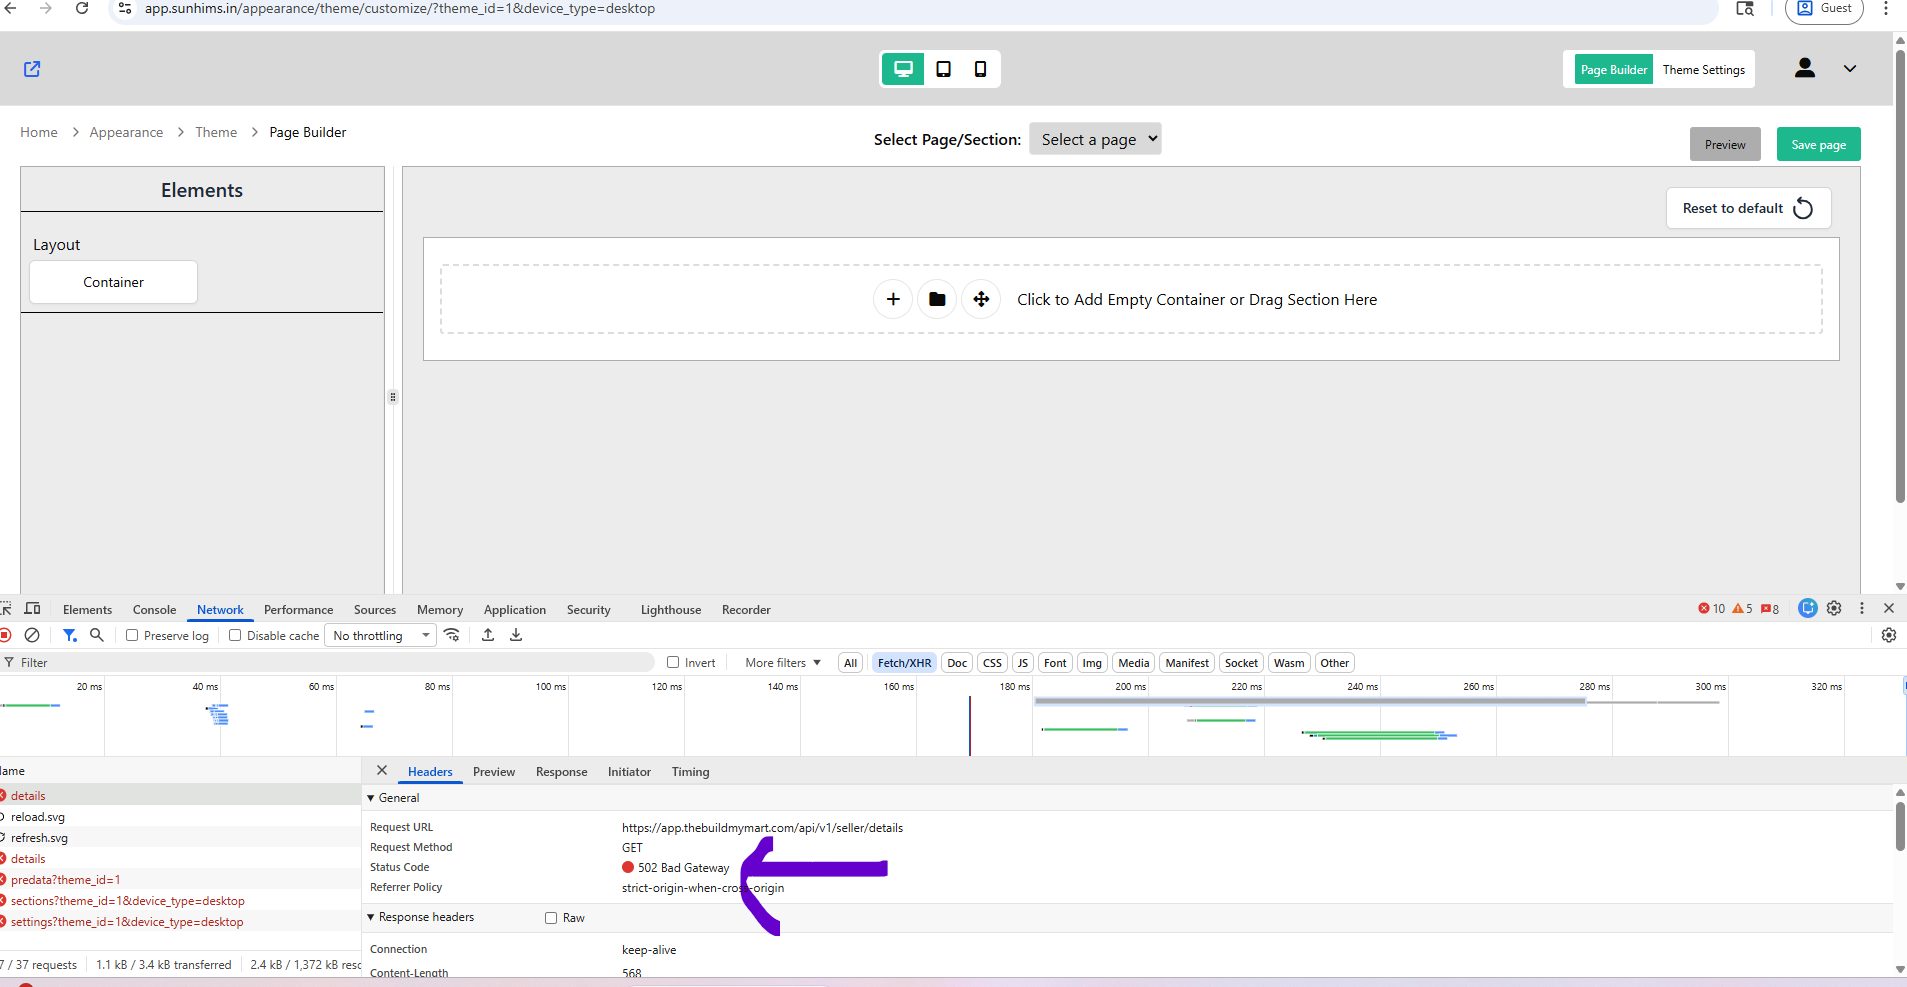Image resolution: width=1907 pixels, height=987 pixels.
Task: Open the user profile icon
Action: (1805, 68)
